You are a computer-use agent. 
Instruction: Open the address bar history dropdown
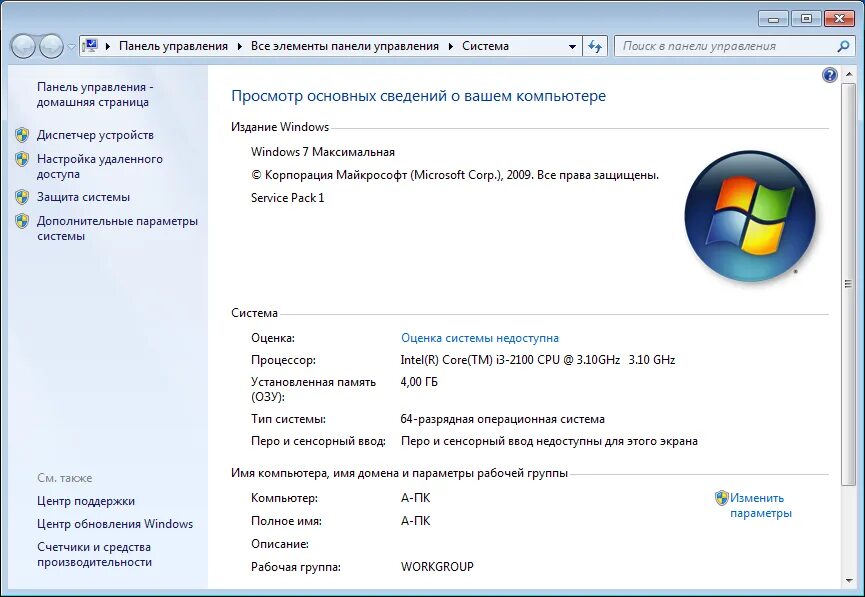click(x=573, y=47)
